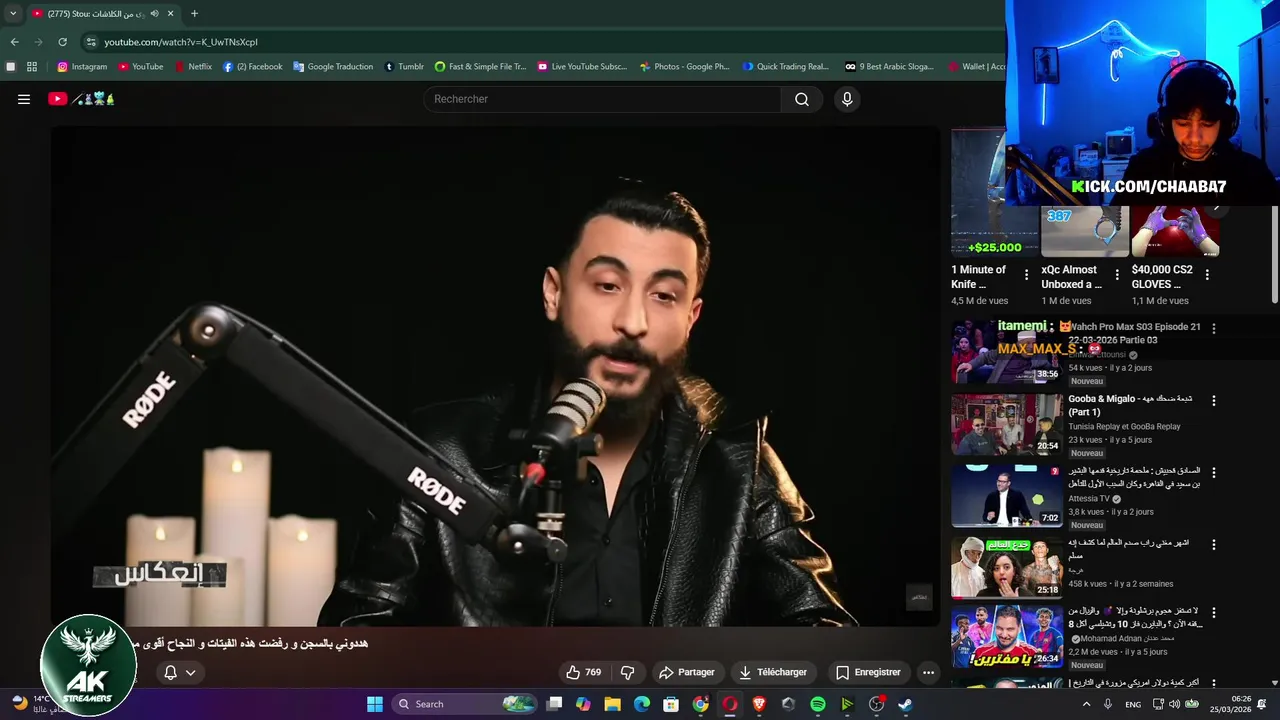Open the Tumblr bookmark
Viewport: 1280px width, 720px height.
click(x=404, y=67)
